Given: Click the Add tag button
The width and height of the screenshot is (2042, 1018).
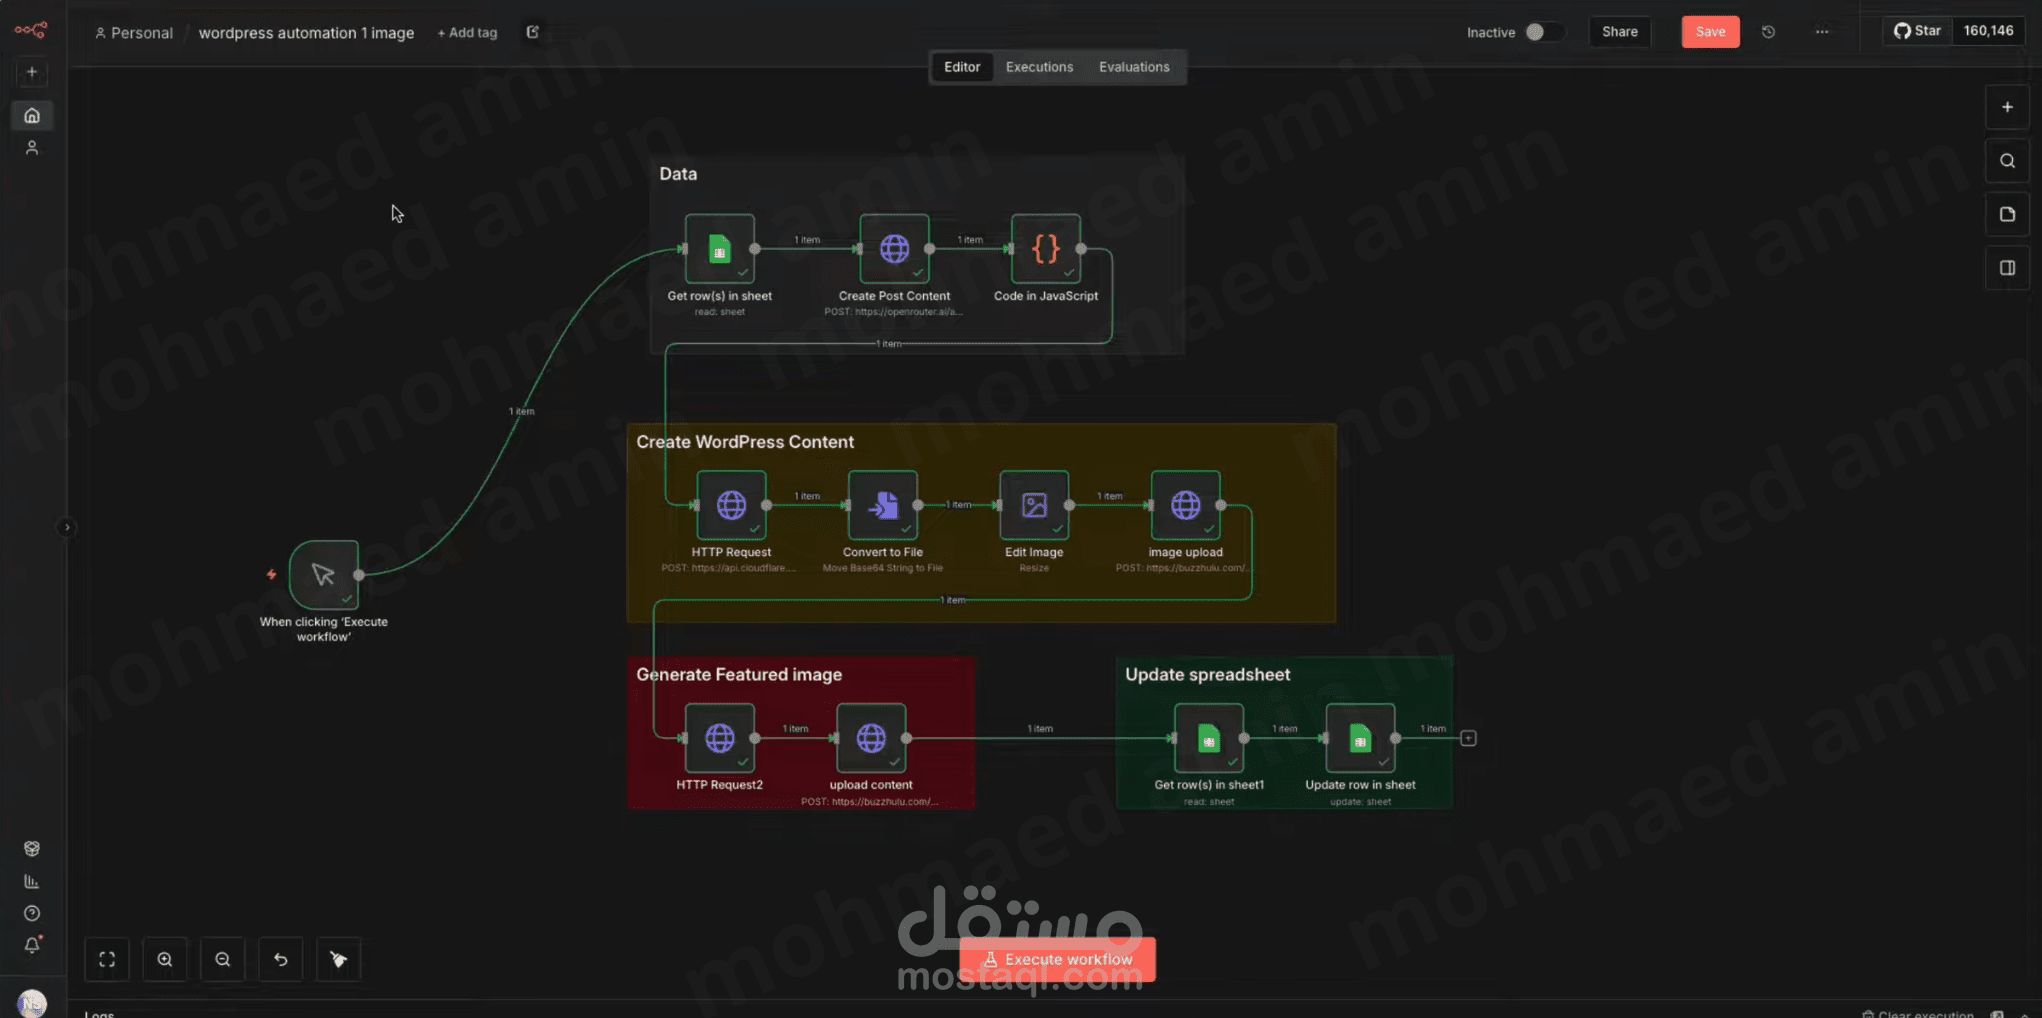Looking at the screenshot, I should click(467, 33).
